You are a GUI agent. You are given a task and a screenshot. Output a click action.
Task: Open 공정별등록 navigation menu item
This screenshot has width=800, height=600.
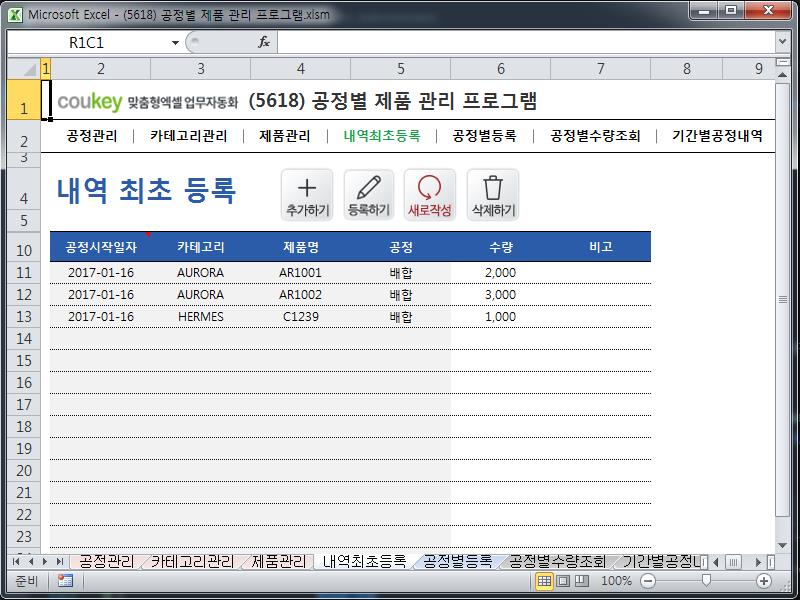[x=485, y=136]
